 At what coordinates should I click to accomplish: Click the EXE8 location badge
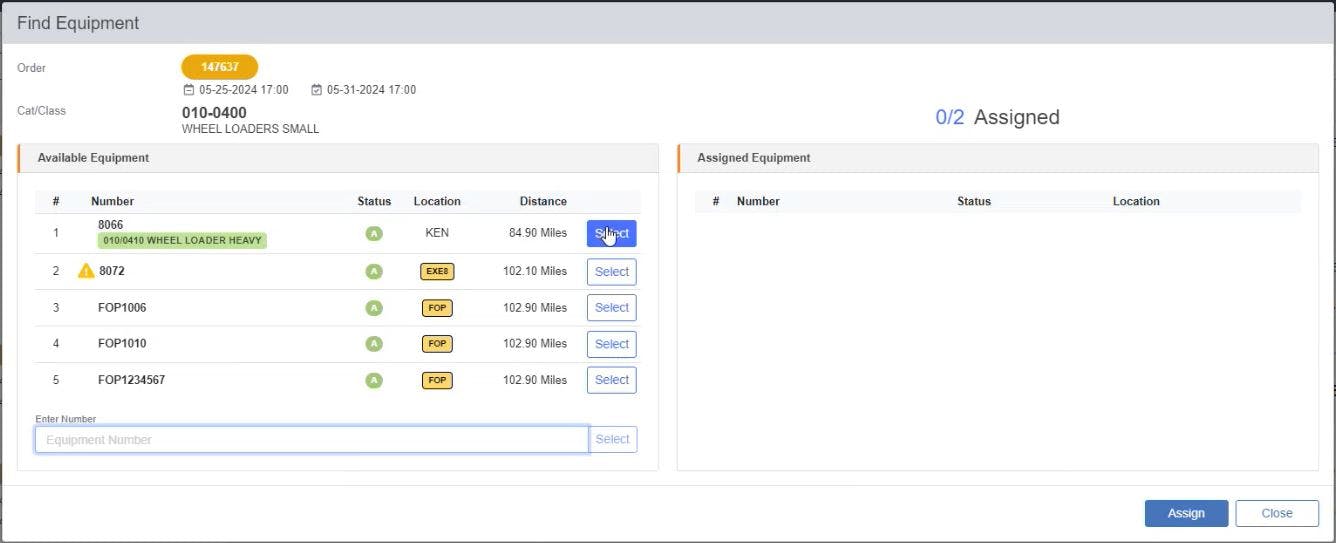click(x=437, y=271)
